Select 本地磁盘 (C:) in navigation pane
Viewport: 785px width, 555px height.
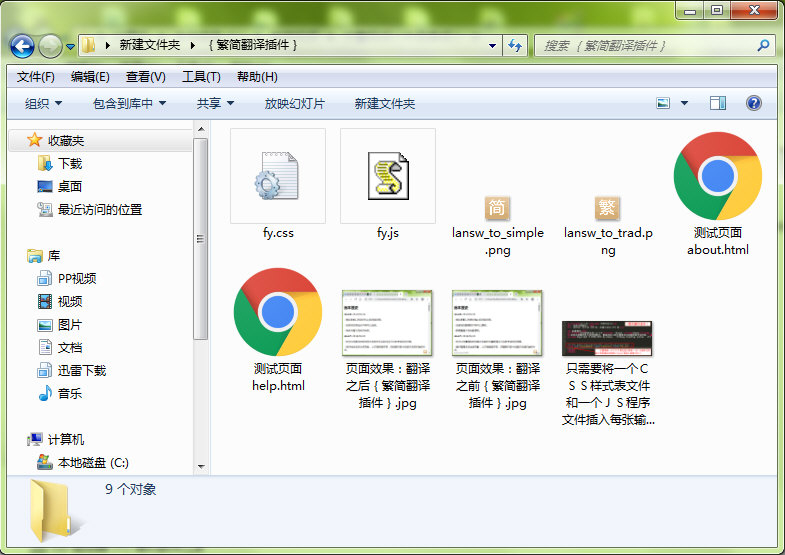coord(93,463)
